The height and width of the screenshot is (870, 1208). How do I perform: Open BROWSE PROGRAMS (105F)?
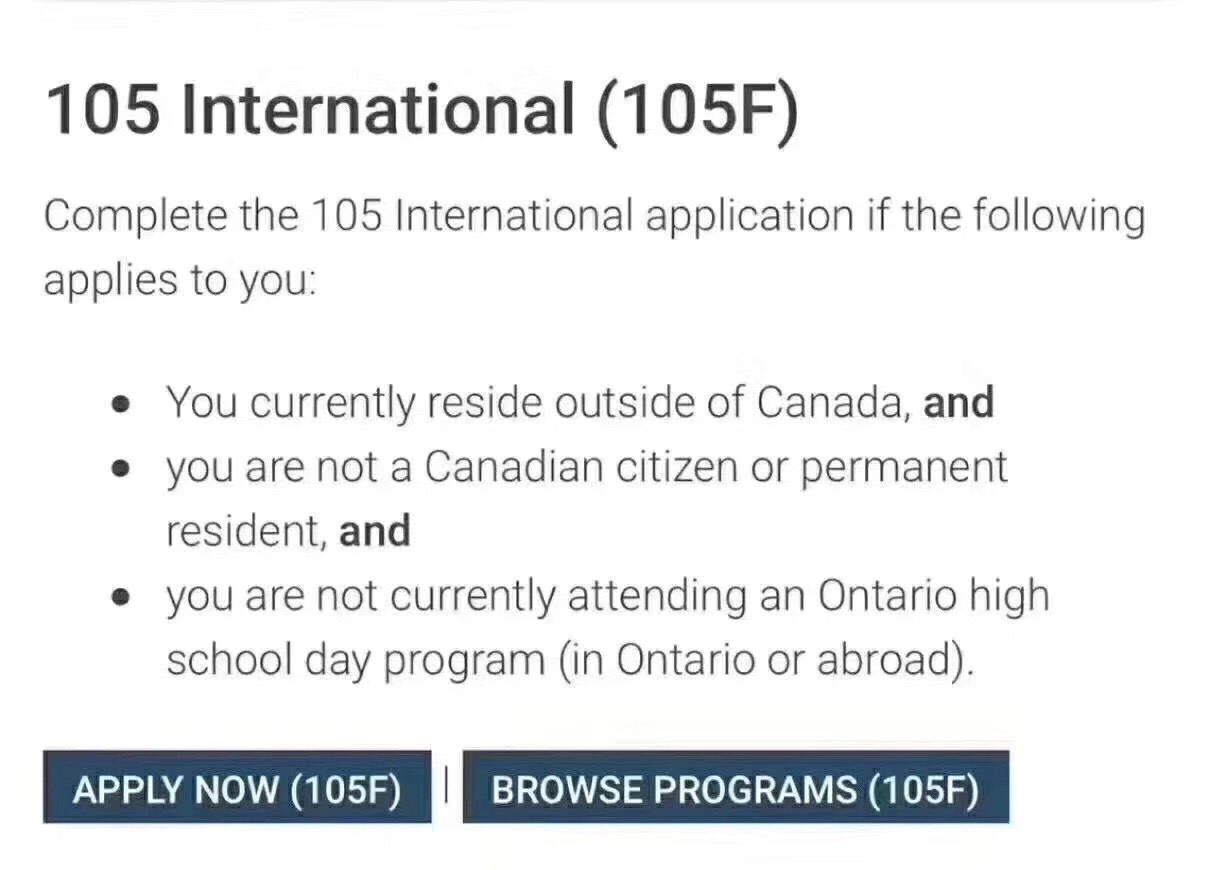(x=735, y=790)
